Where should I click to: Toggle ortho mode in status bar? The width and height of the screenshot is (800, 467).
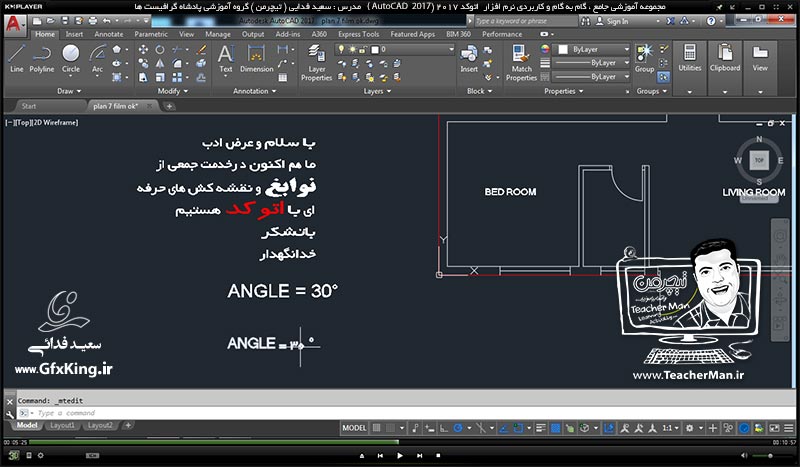pyautogui.click(x=444, y=428)
